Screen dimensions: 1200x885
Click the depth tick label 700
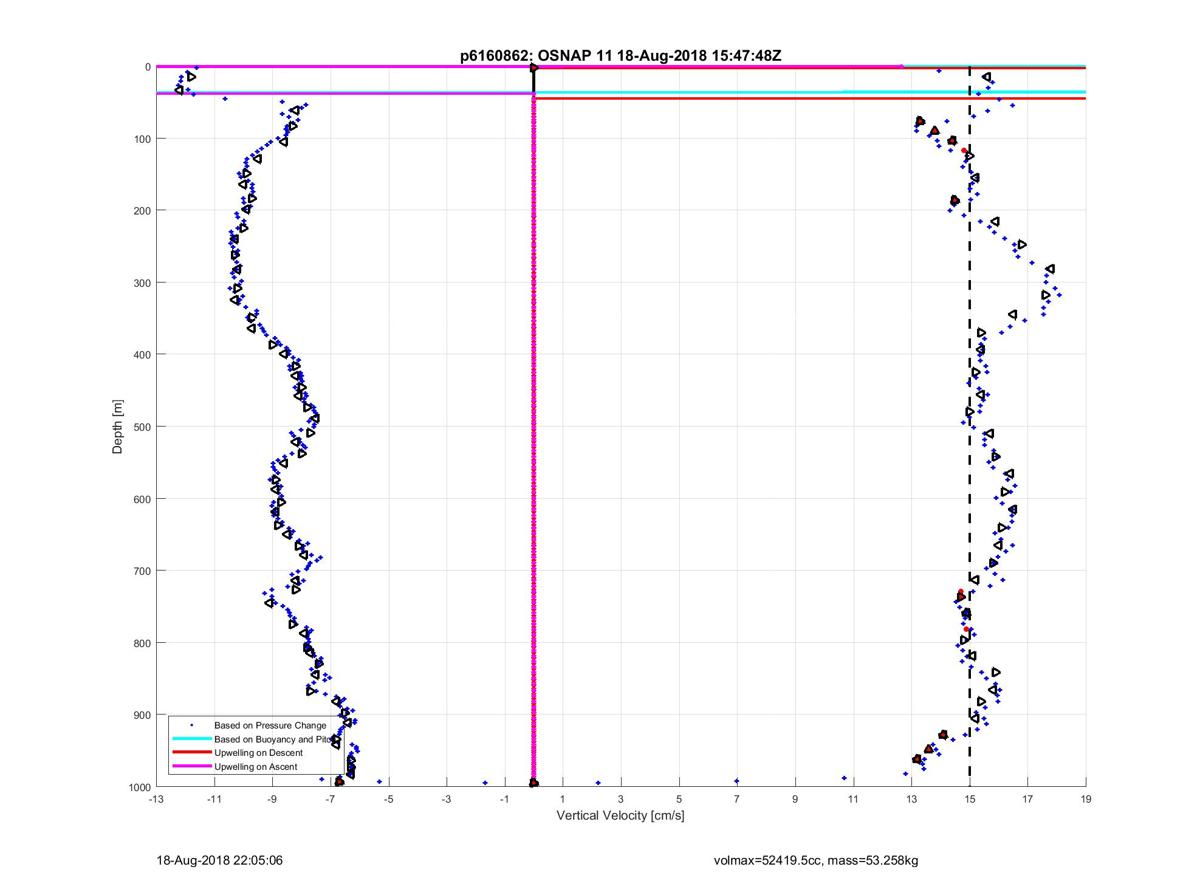pos(141,571)
